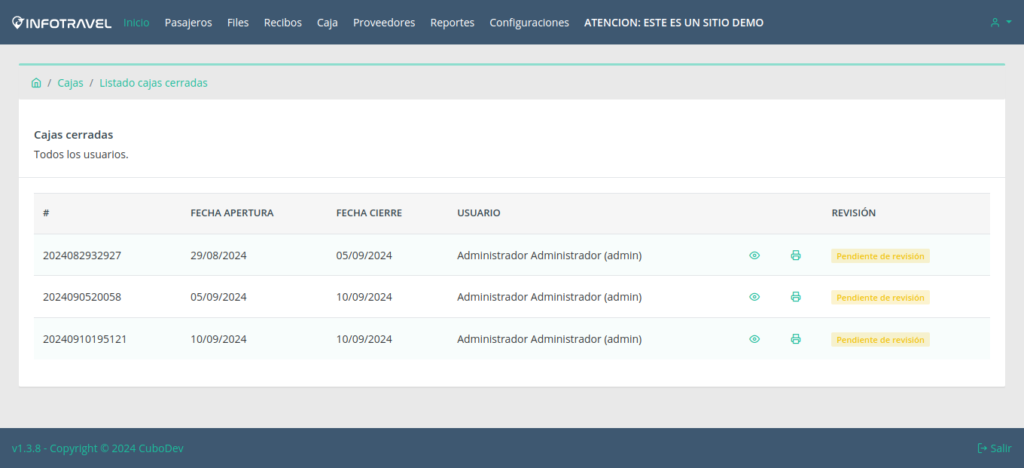Open the Files menu item

238,22
